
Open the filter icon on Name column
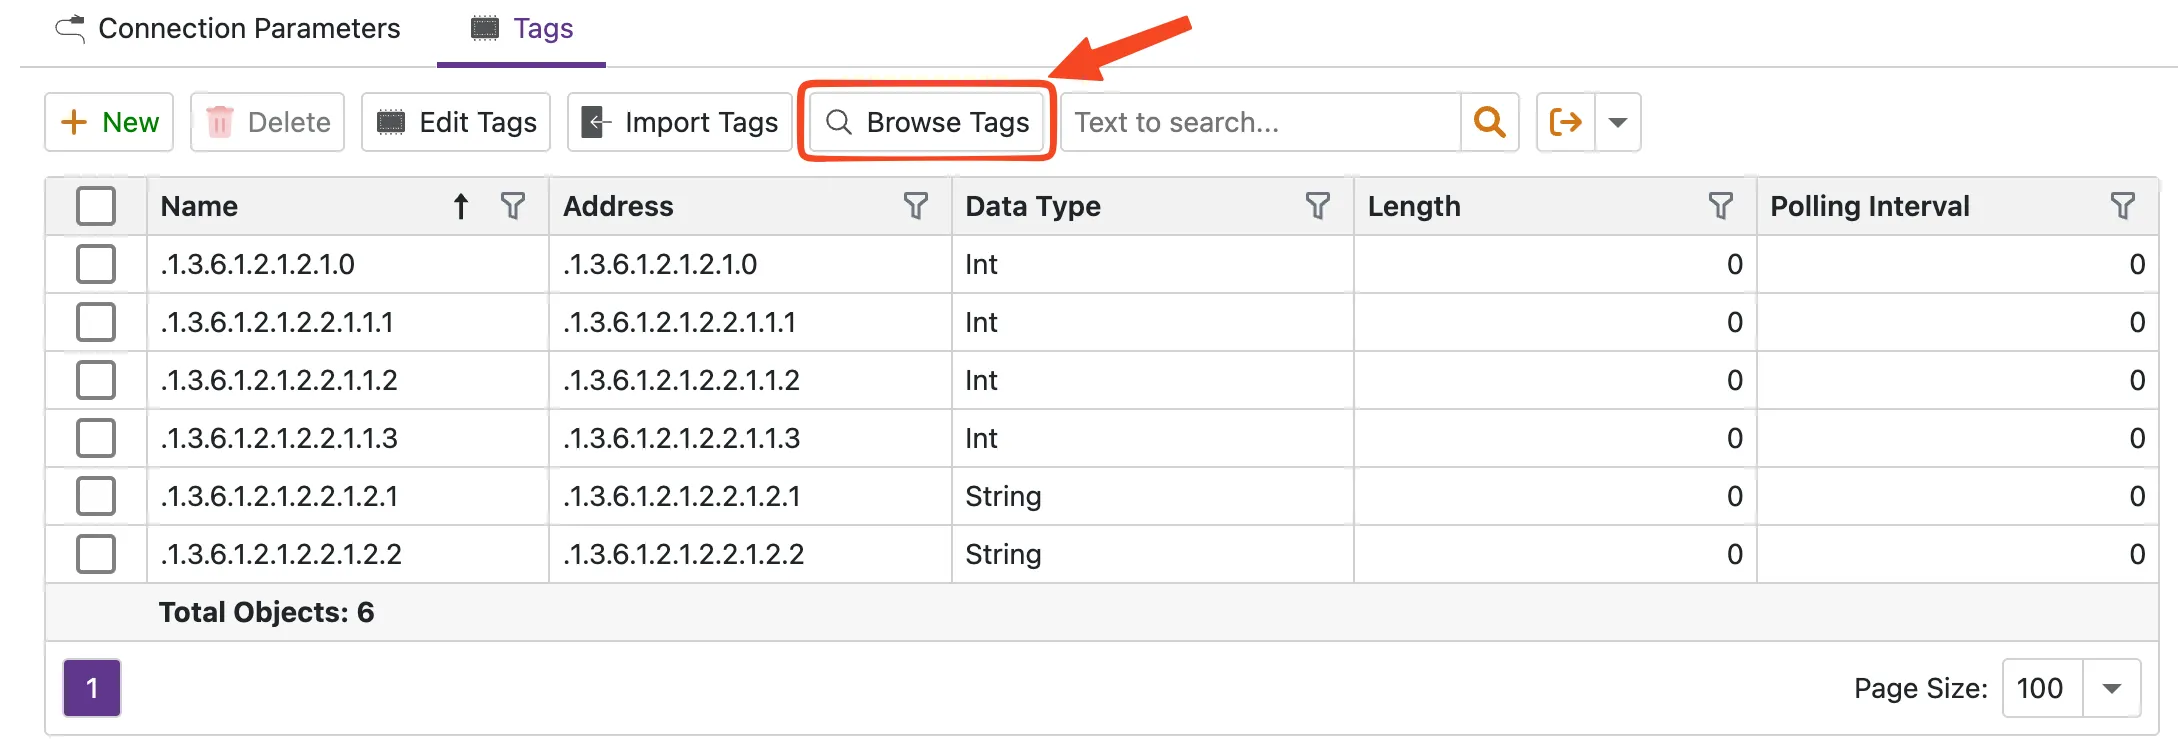[513, 206]
